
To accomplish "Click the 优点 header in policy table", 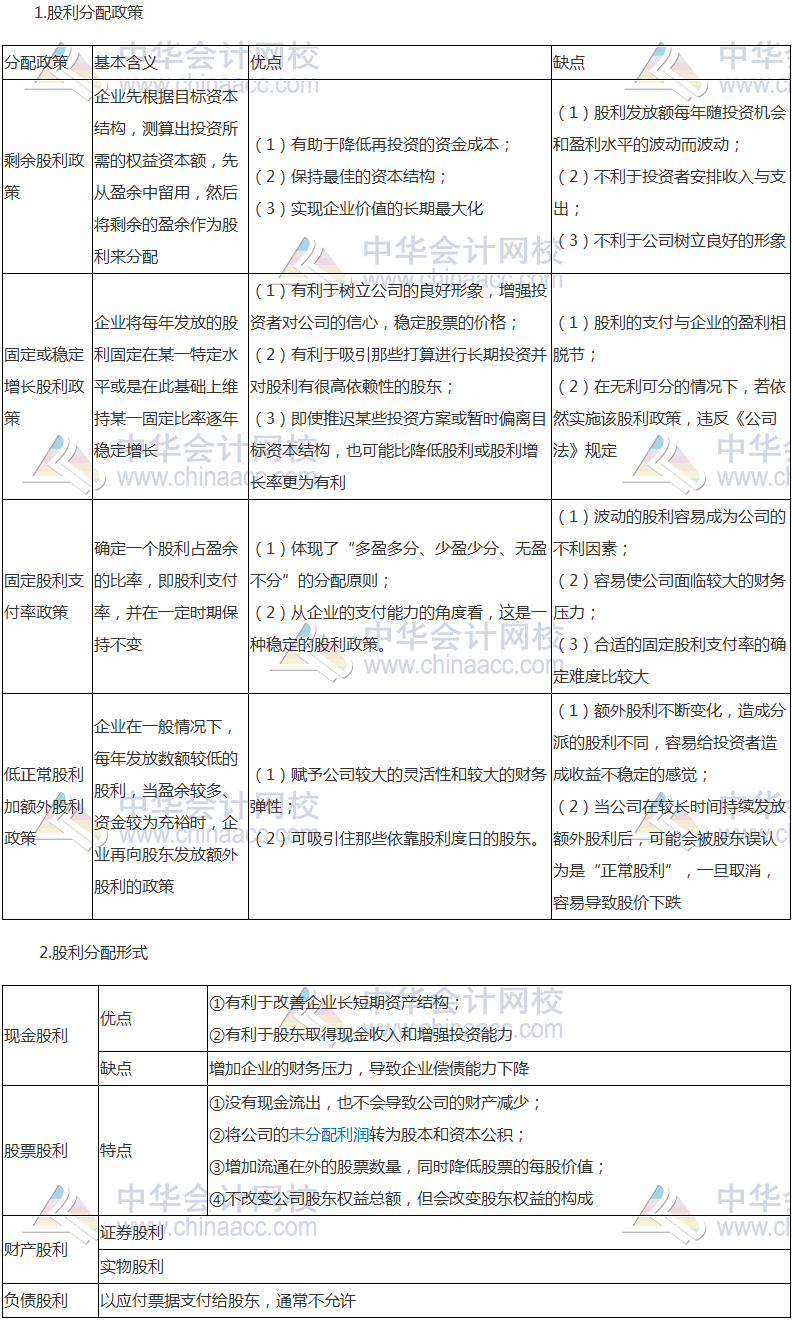I will tap(266, 62).
